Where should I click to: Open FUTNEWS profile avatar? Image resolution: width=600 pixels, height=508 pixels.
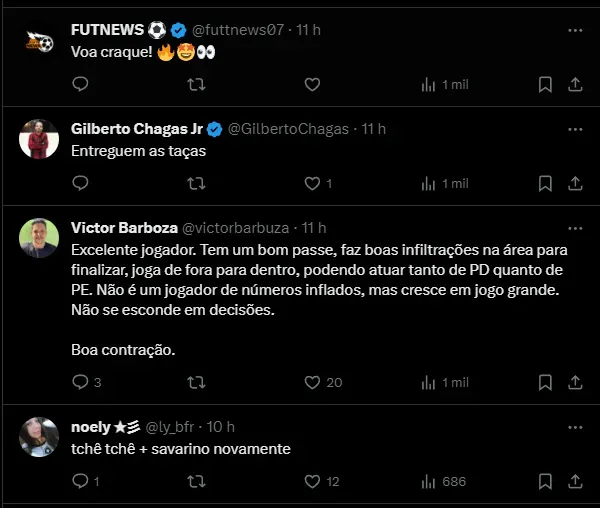(40, 41)
